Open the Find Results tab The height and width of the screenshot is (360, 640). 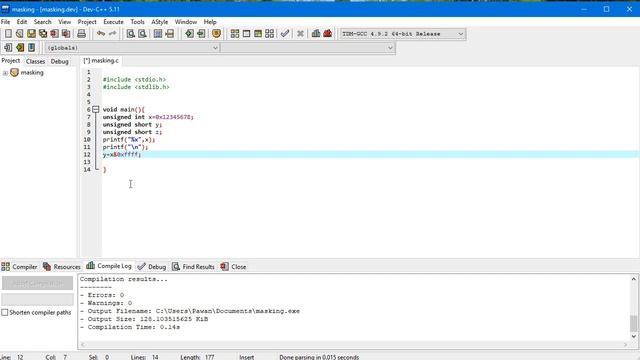click(x=193, y=267)
